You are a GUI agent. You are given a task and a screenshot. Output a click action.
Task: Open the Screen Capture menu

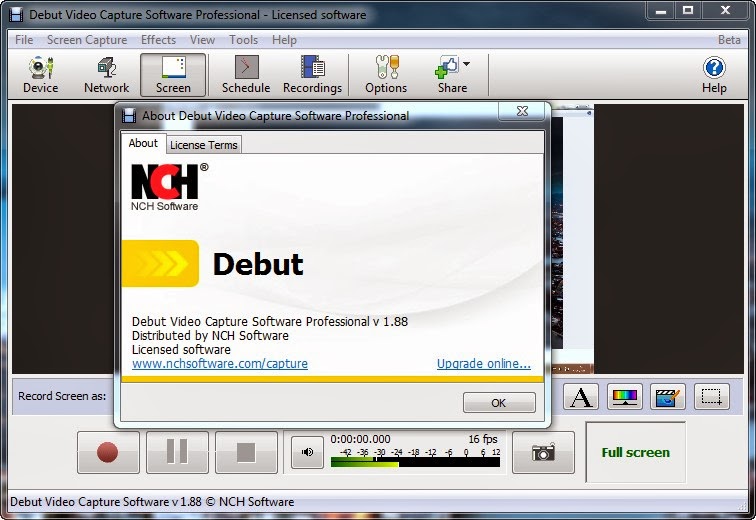coord(87,40)
